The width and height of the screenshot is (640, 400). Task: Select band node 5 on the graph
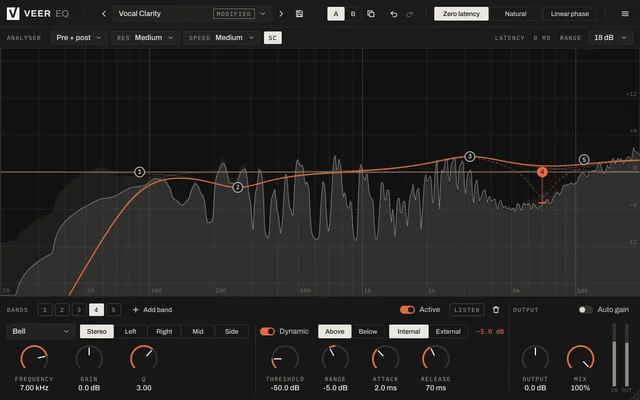point(584,160)
